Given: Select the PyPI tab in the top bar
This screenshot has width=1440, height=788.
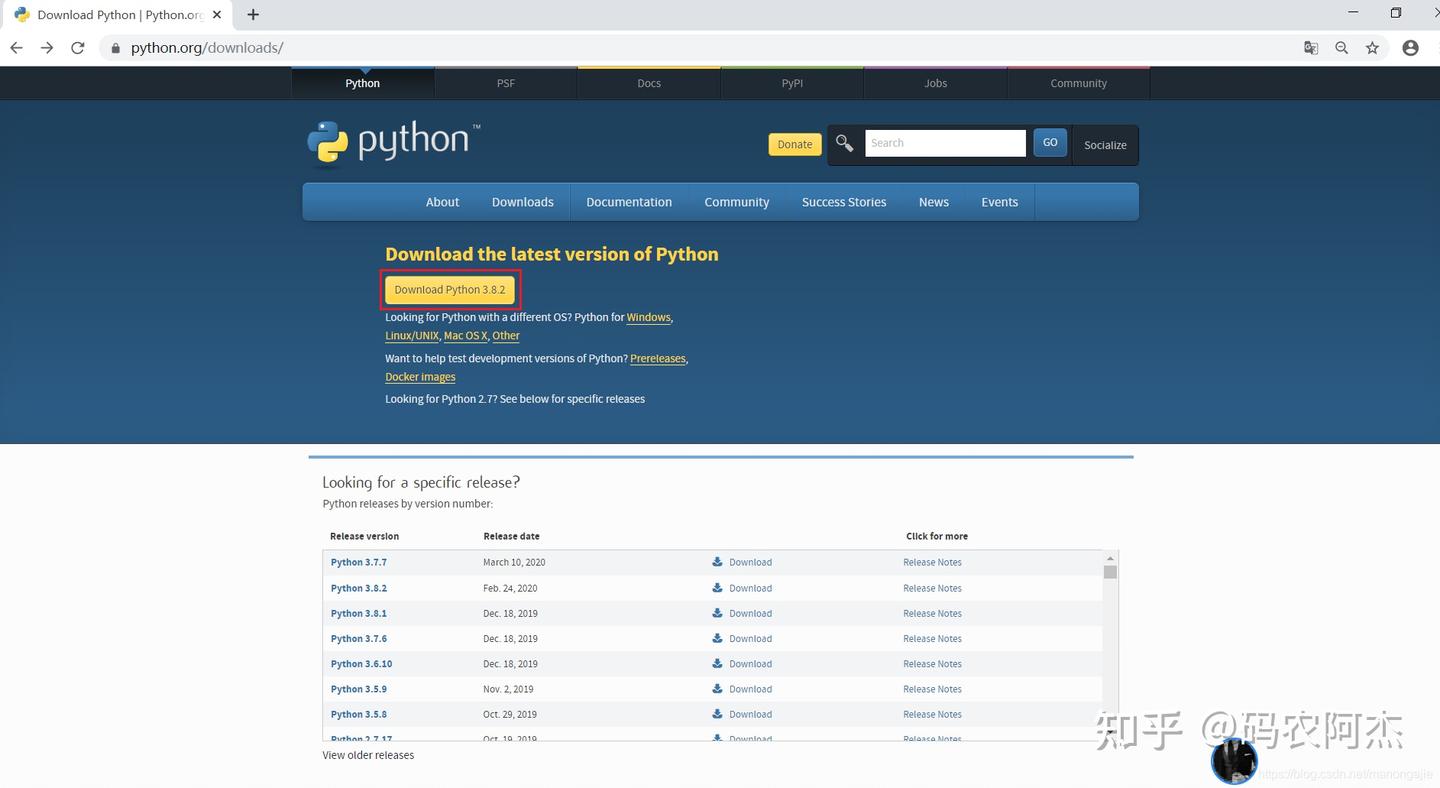Looking at the screenshot, I should [791, 83].
